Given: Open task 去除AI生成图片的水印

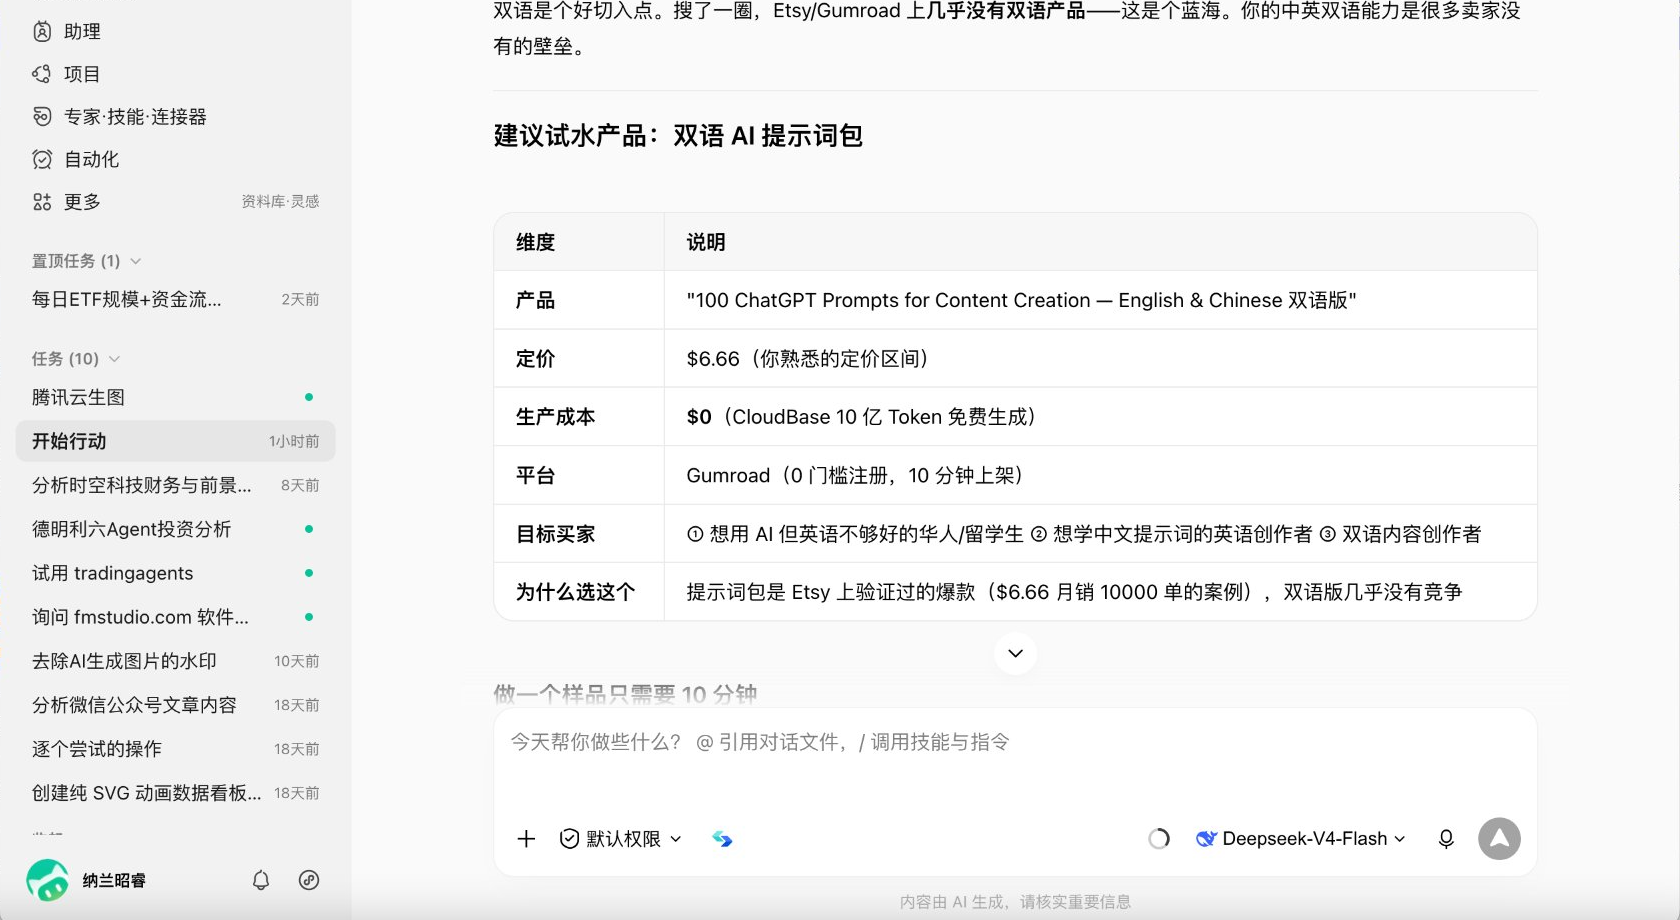Looking at the screenshot, I should pyautogui.click(x=175, y=661).
